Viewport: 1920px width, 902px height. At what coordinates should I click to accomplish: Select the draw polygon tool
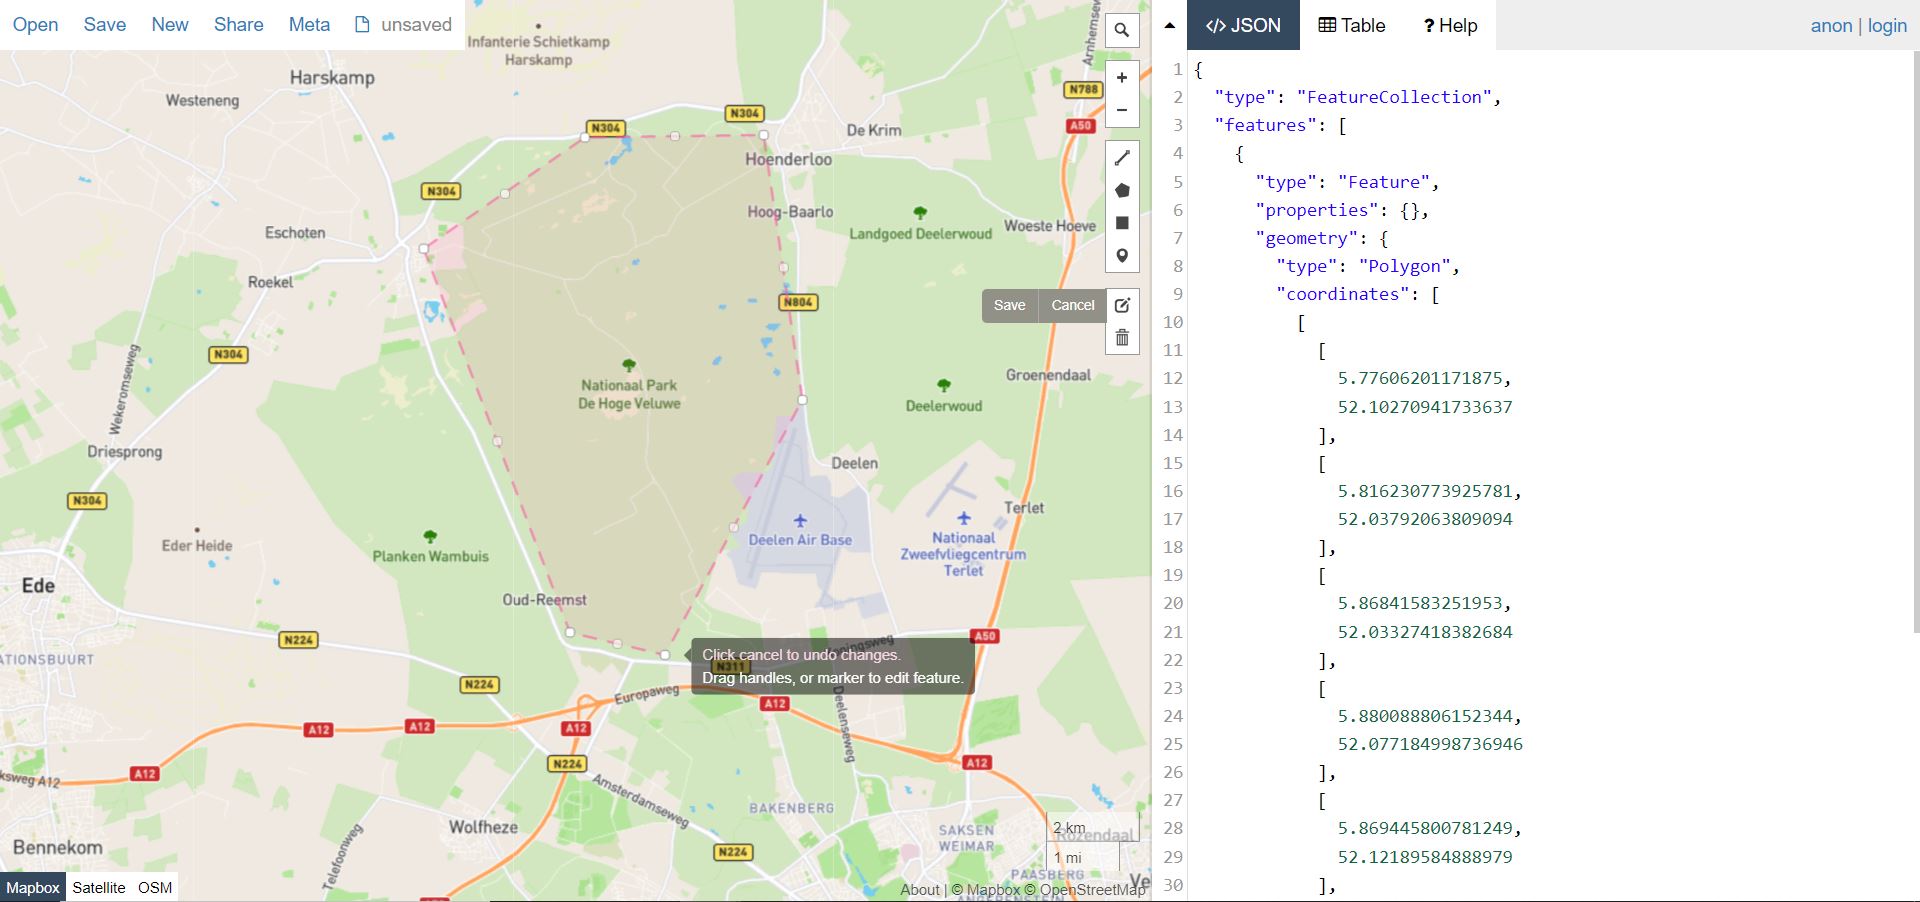(1122, 190)
